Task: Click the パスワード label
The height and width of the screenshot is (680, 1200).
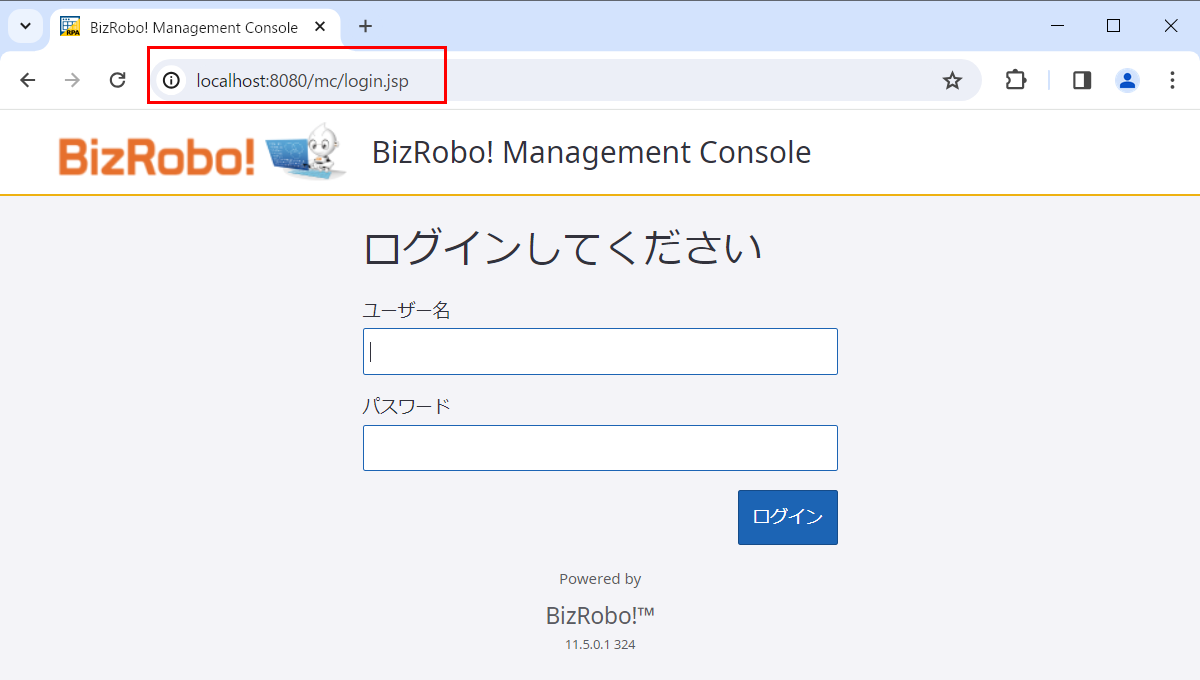Action: tap(406, 406)
